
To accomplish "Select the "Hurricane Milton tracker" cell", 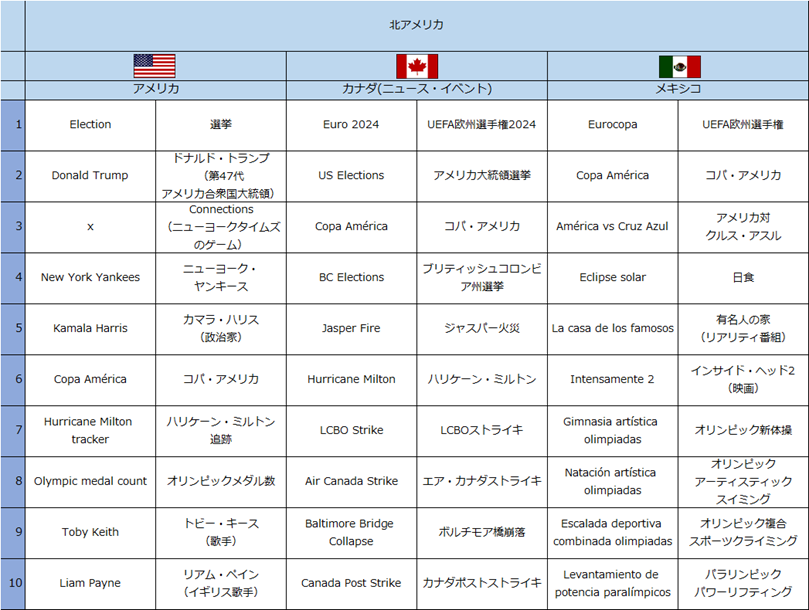I will [x=90, y=430].
